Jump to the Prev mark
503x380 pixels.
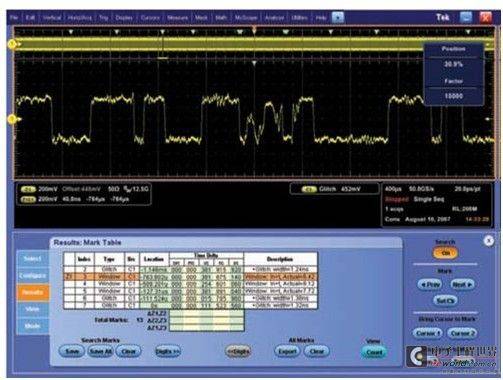(430, 284)
